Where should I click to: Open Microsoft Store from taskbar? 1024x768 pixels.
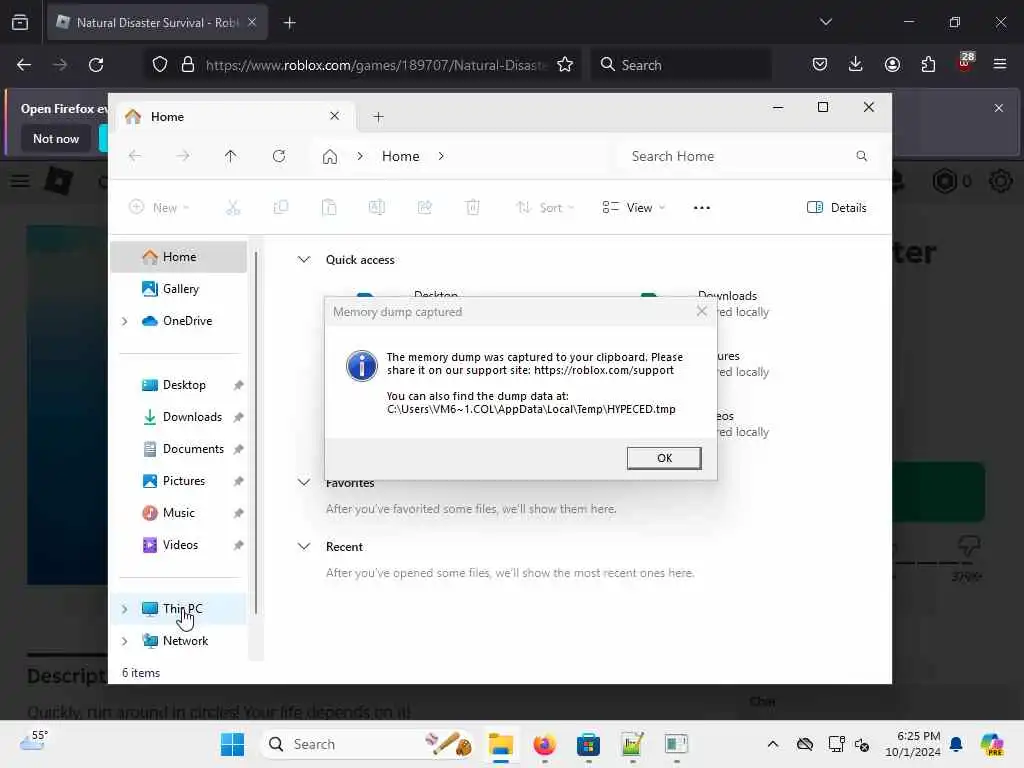(588, 744)
